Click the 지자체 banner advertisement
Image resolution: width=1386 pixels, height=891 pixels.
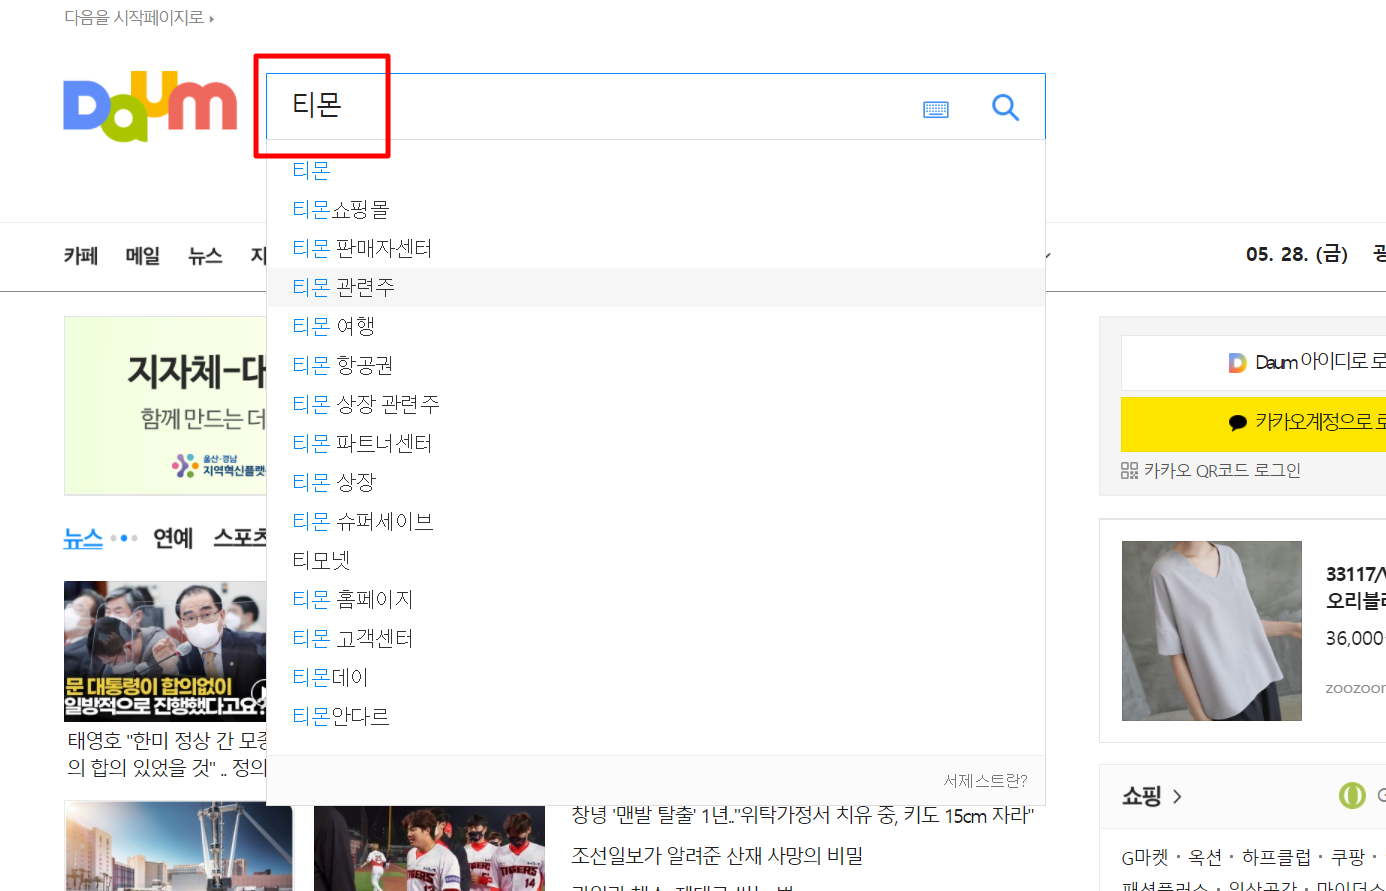[x=165, y=405]
